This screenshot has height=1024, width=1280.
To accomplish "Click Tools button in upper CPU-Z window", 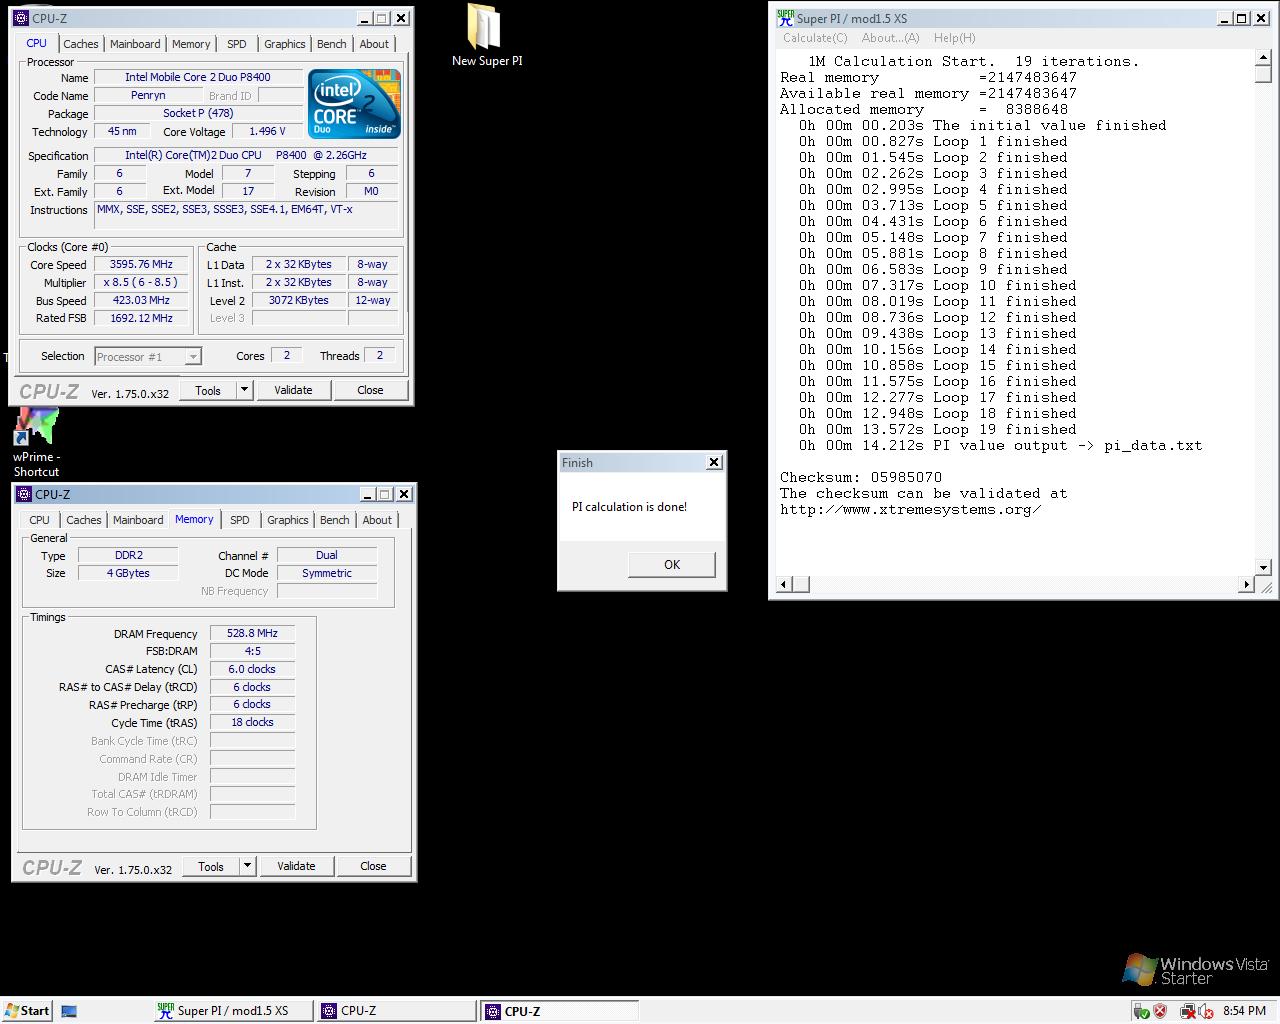I will coord(208,390).
